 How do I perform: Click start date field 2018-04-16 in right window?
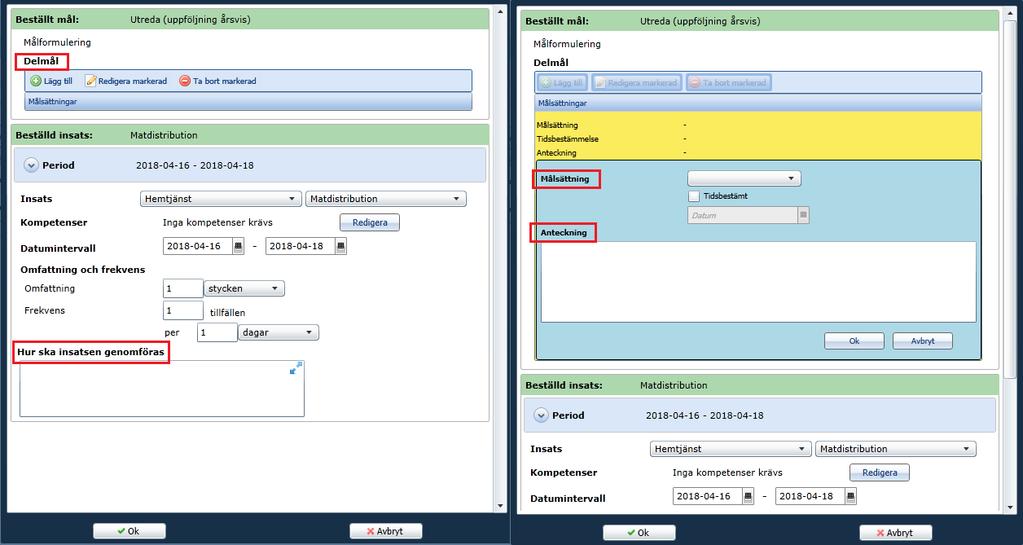click(x=708, y=496)
